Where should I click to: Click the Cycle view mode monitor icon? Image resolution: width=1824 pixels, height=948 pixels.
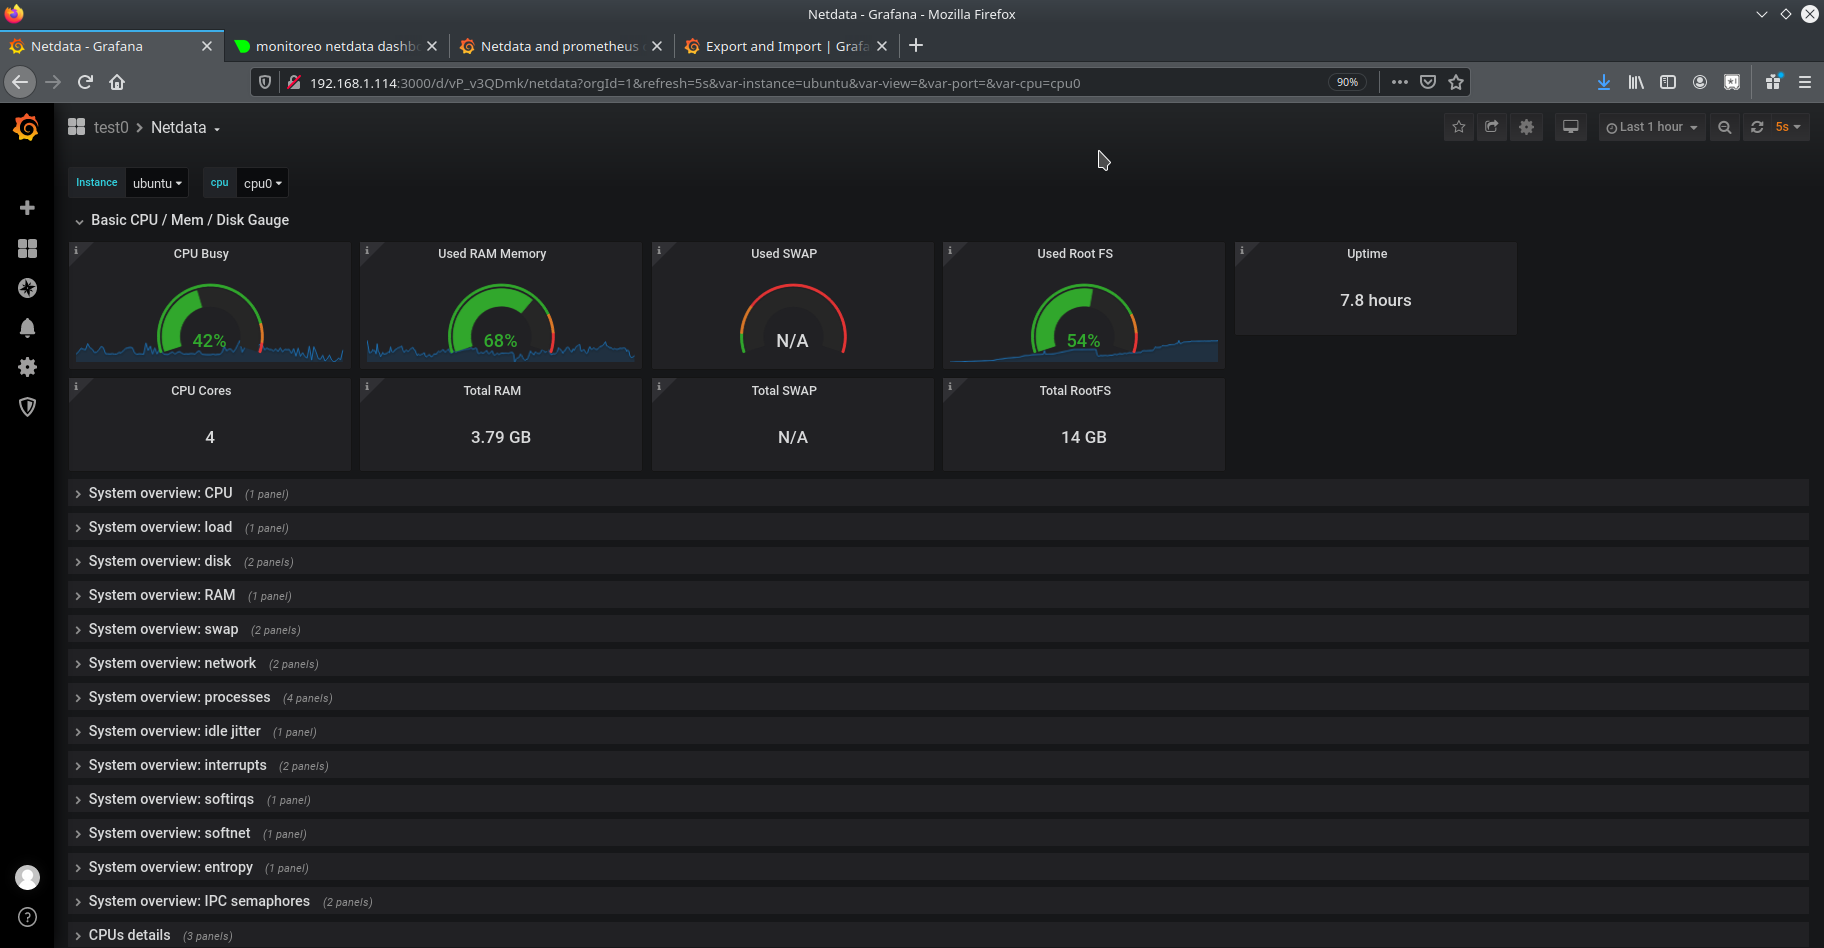click(1571, 127)
